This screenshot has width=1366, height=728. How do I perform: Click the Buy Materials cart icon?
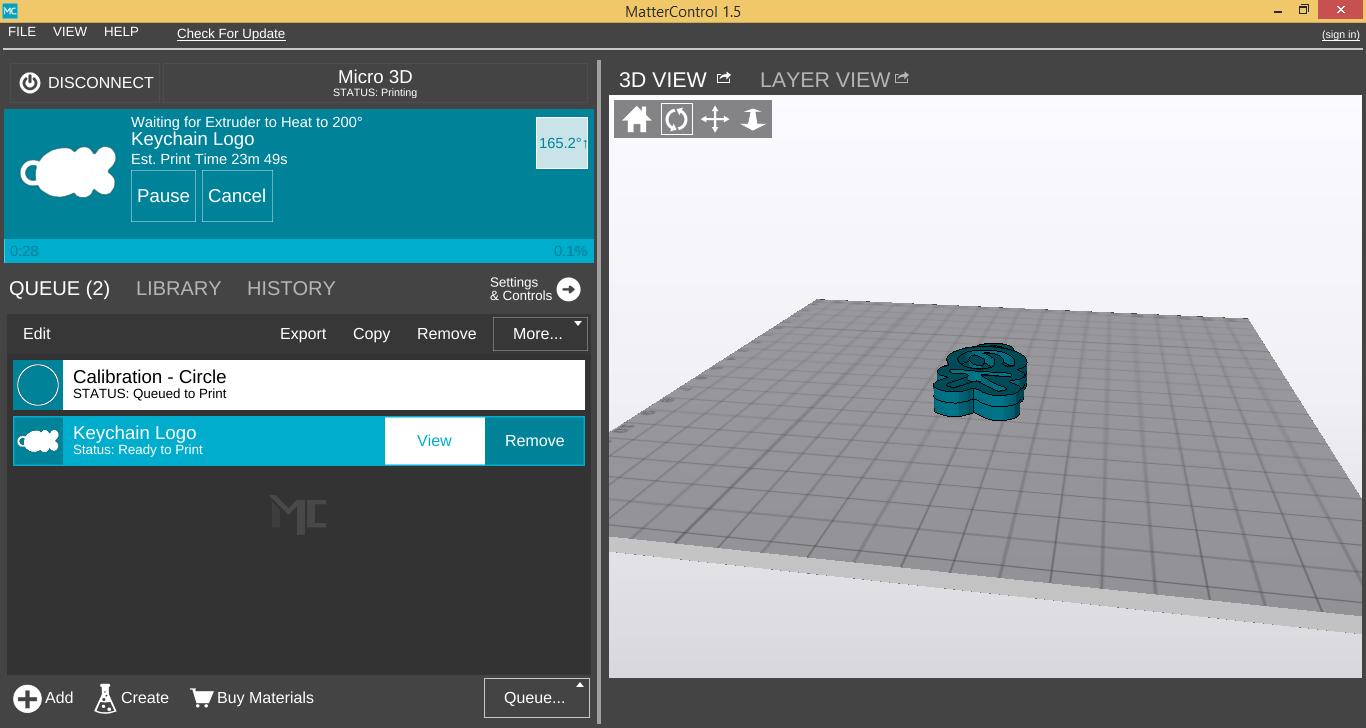click(x=202, y=698)
